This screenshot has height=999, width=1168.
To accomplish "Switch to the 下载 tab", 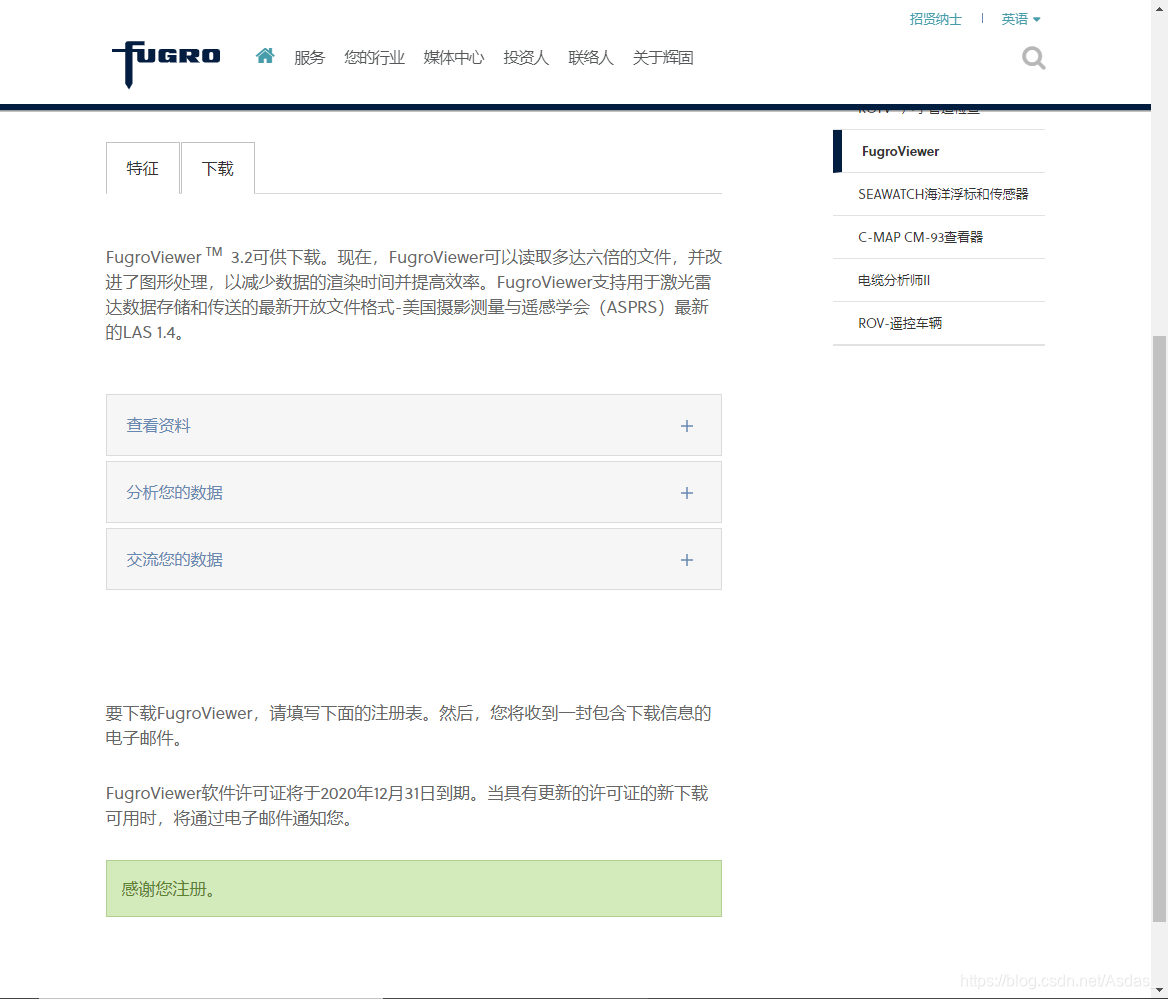I will point(218,168).
